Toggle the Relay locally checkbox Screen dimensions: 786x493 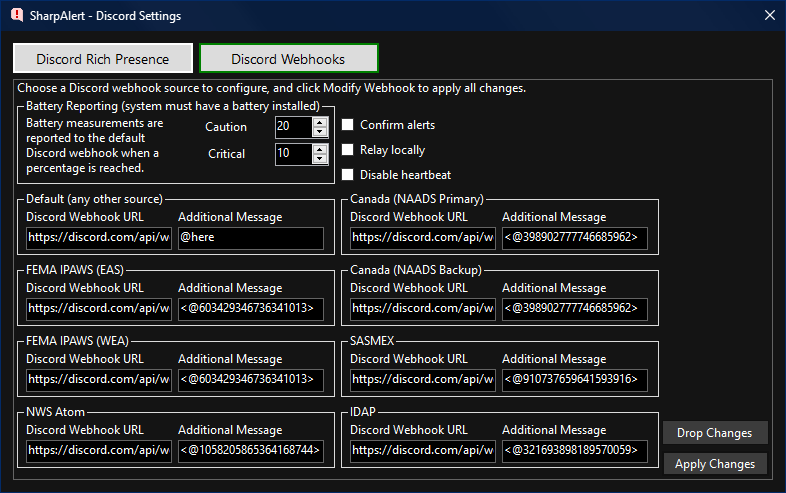click(349, 150)
